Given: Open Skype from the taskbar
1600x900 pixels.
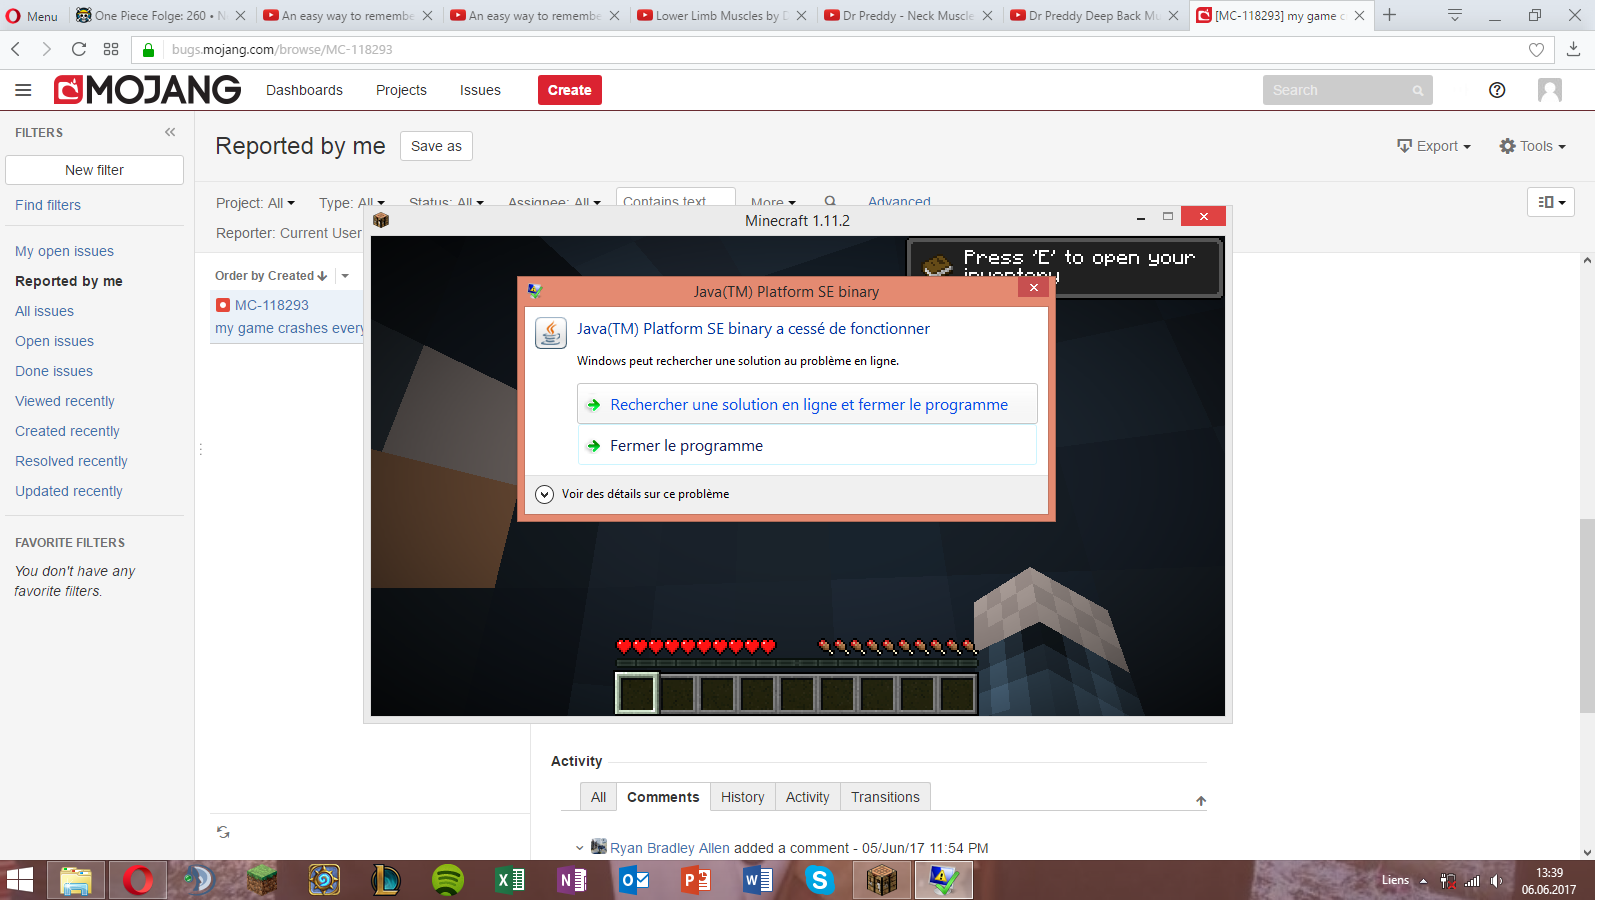Looking at the screenshot, I should coord(820,880).
